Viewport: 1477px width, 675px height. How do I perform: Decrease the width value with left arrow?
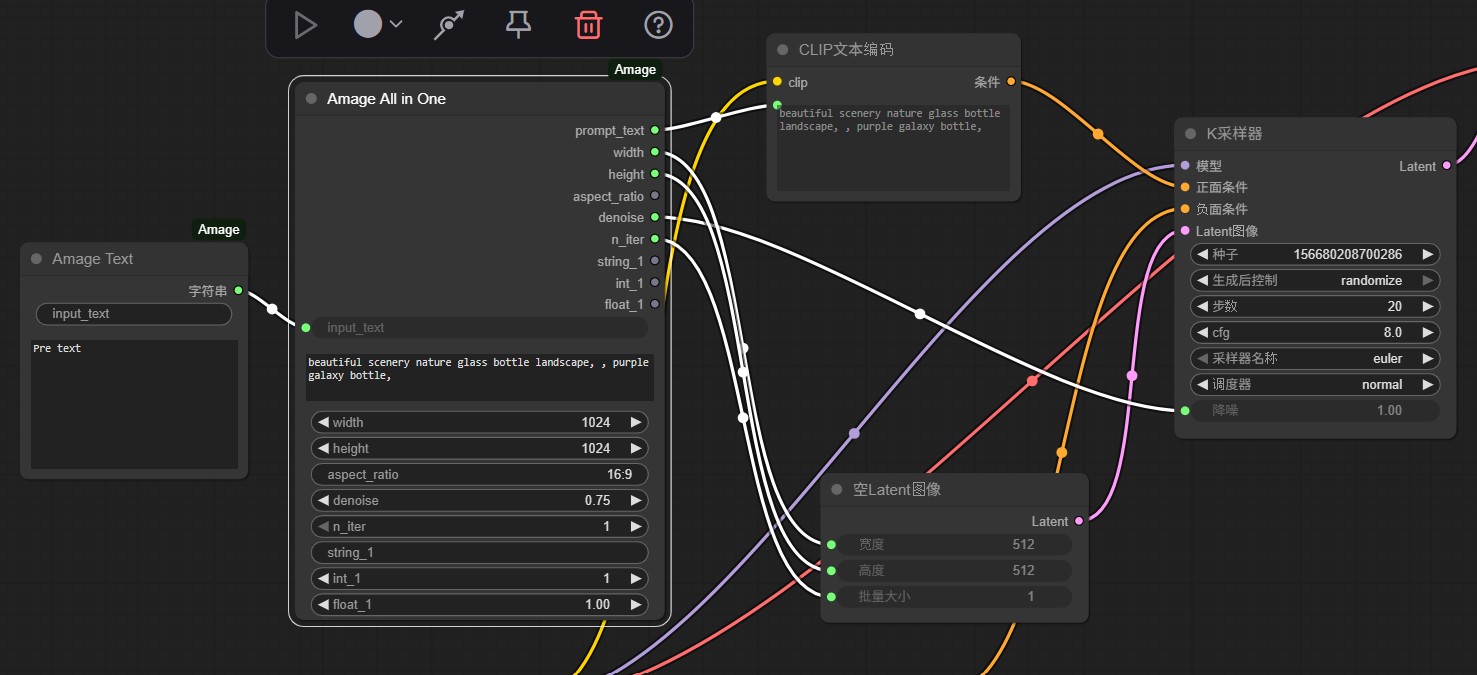pos(323,423)
